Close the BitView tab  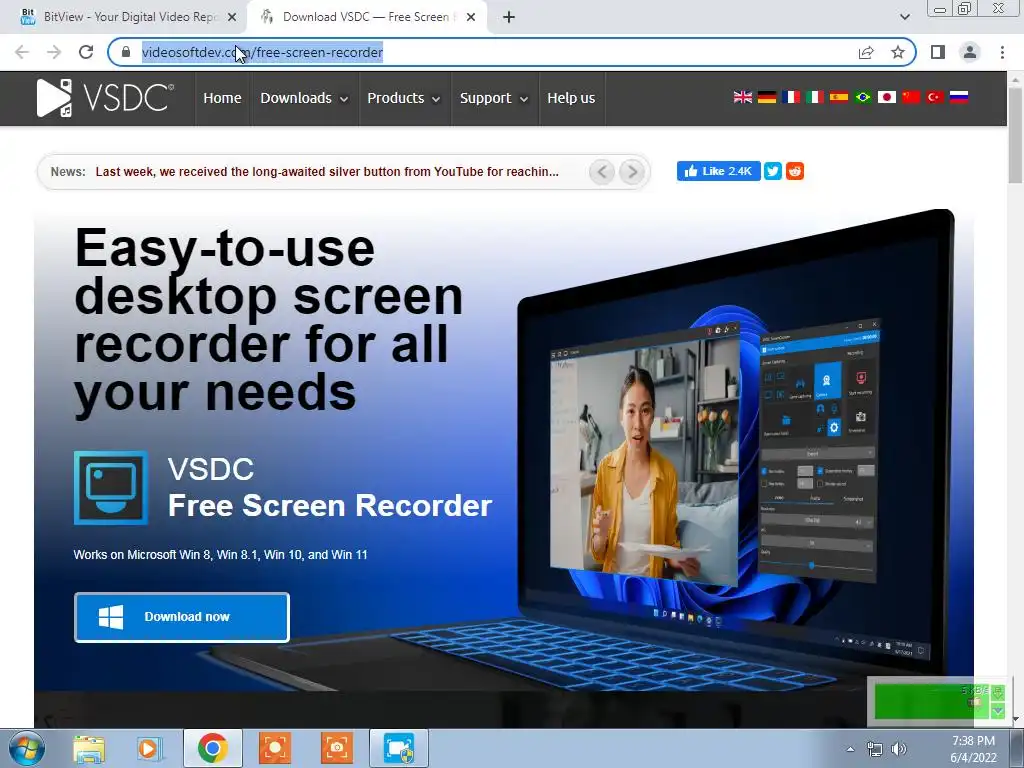coord(232,17)
